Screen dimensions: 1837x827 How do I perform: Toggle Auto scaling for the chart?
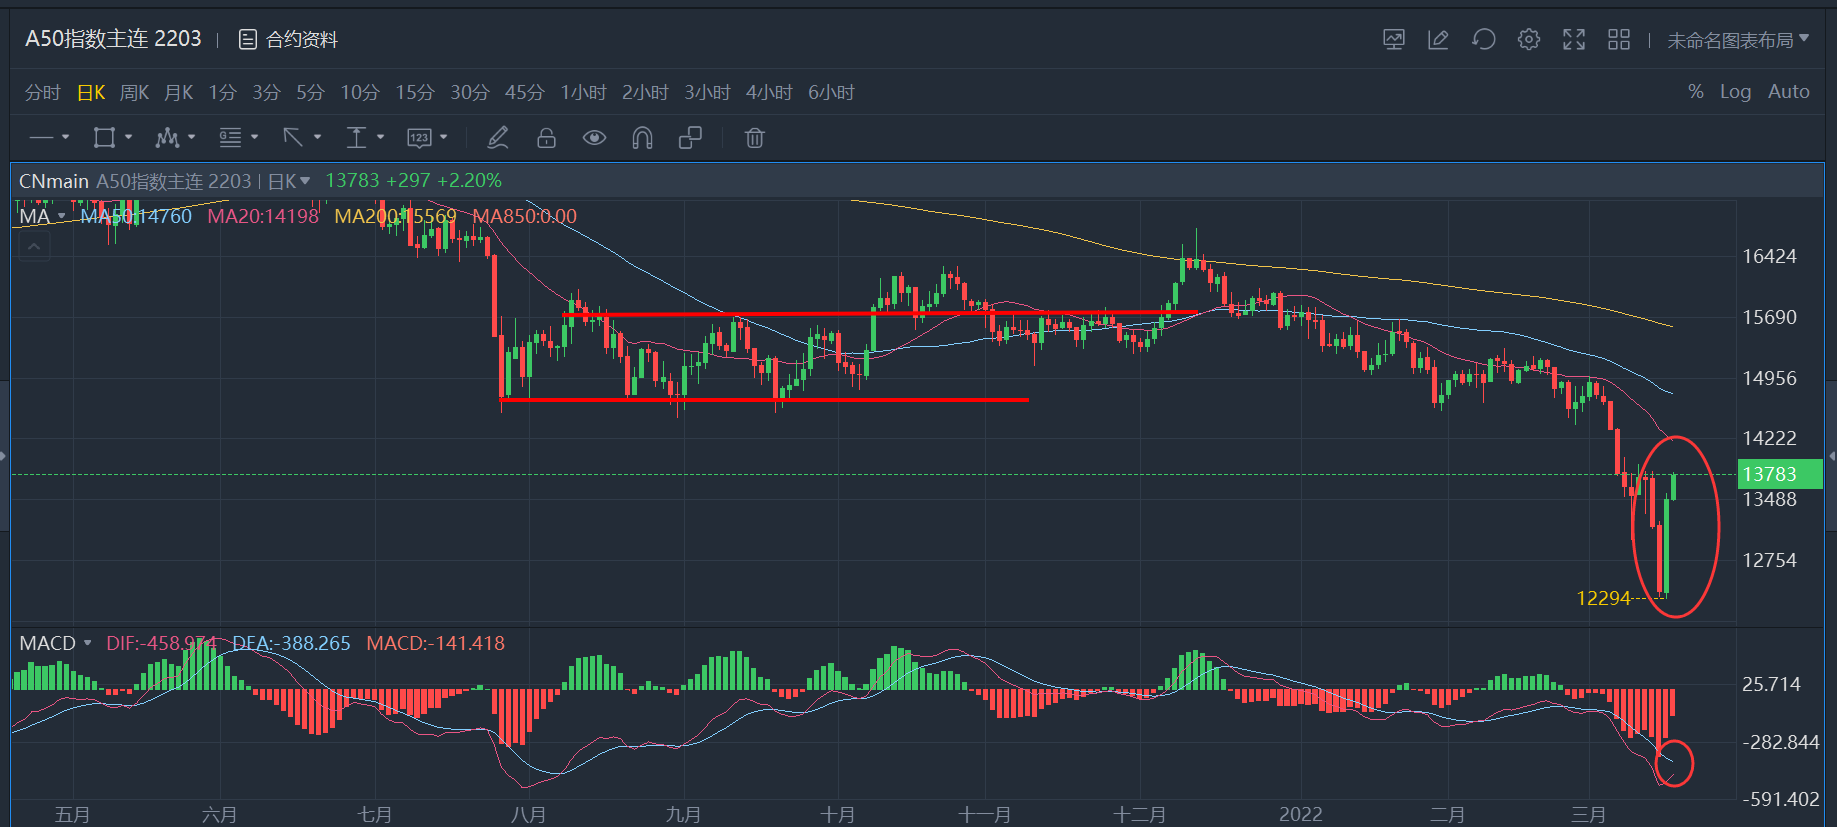click(1788, 92)
